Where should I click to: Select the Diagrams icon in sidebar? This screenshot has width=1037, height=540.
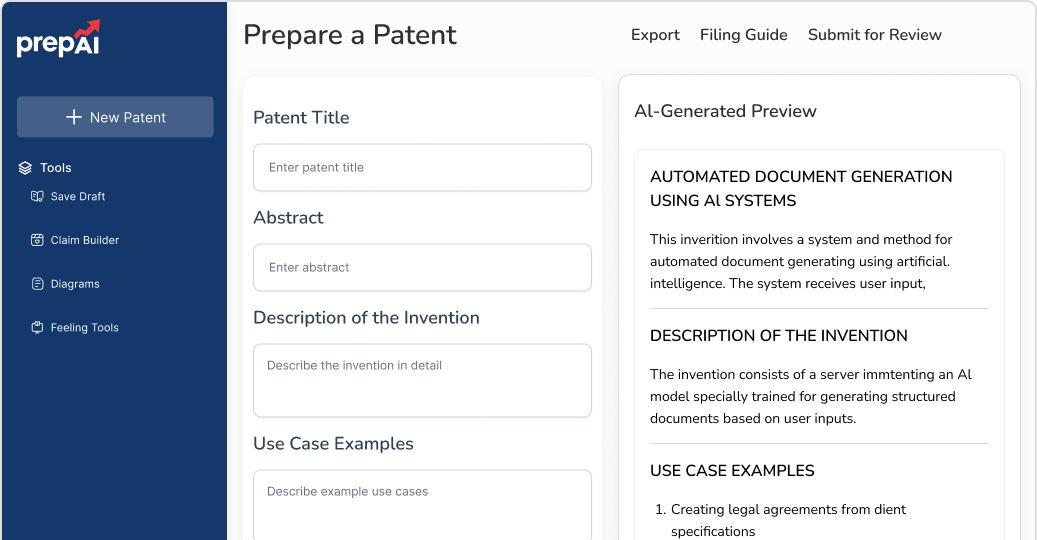coord(37,284)
